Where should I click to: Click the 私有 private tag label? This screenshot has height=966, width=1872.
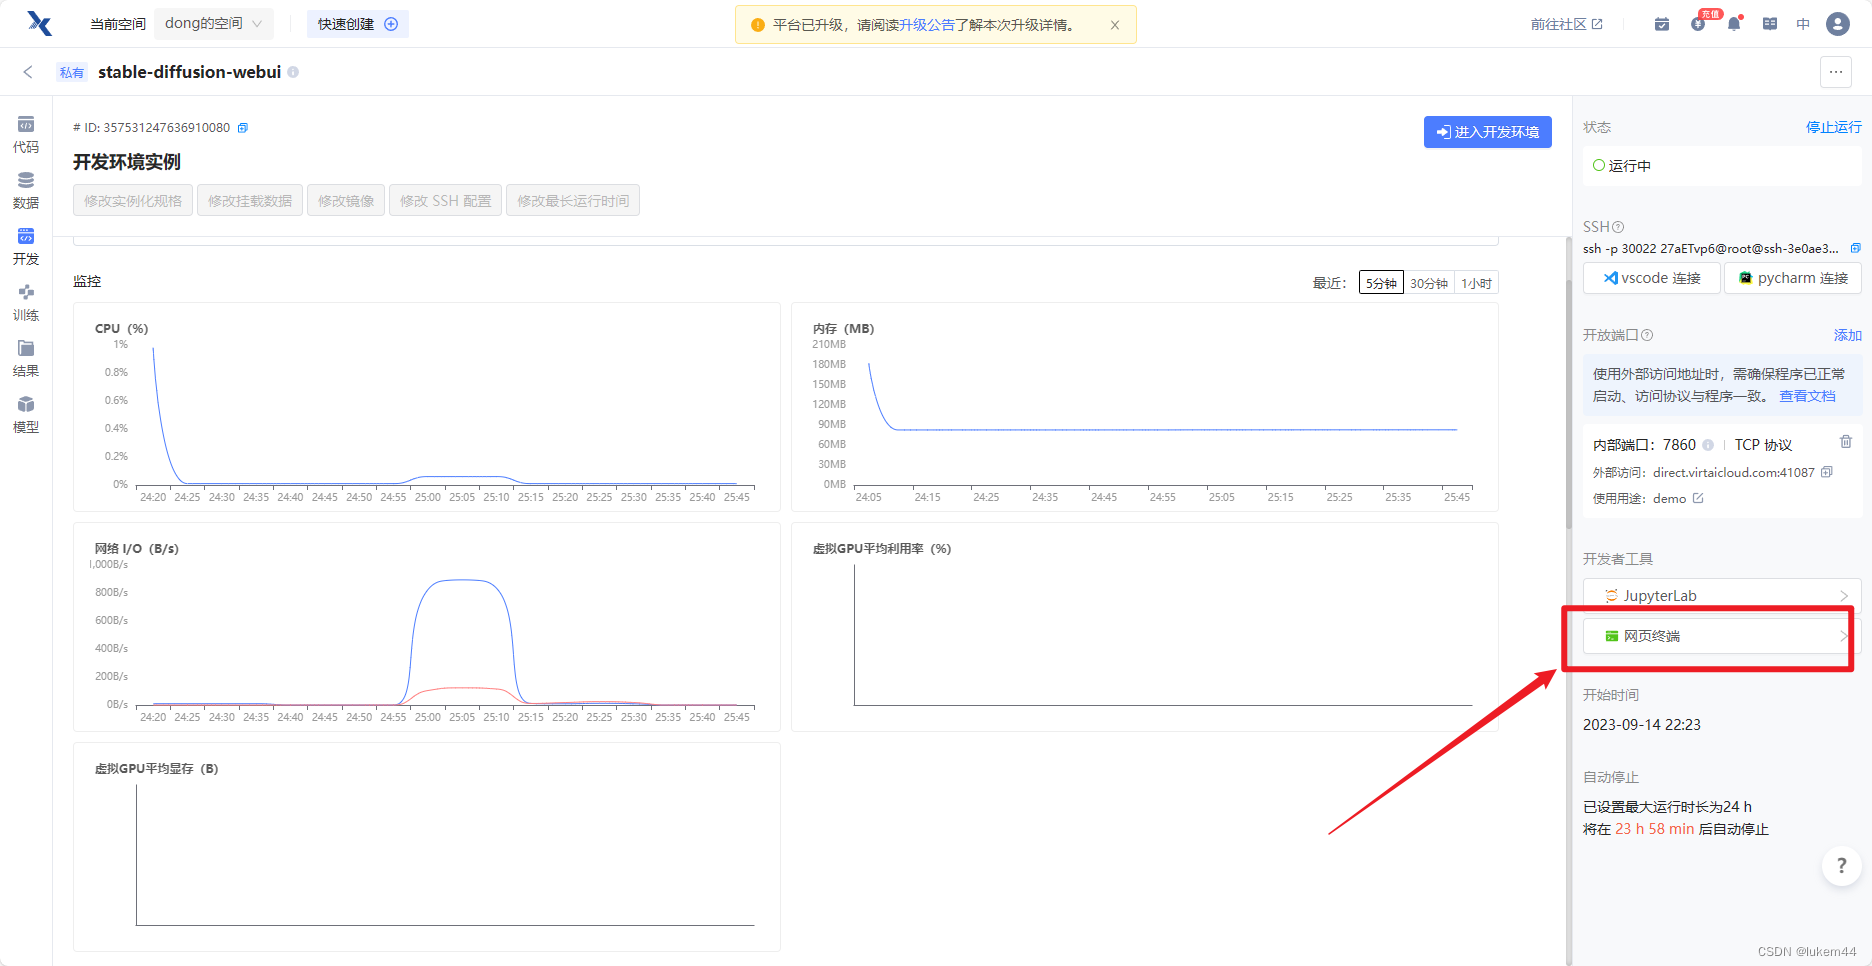click(72, 72)
